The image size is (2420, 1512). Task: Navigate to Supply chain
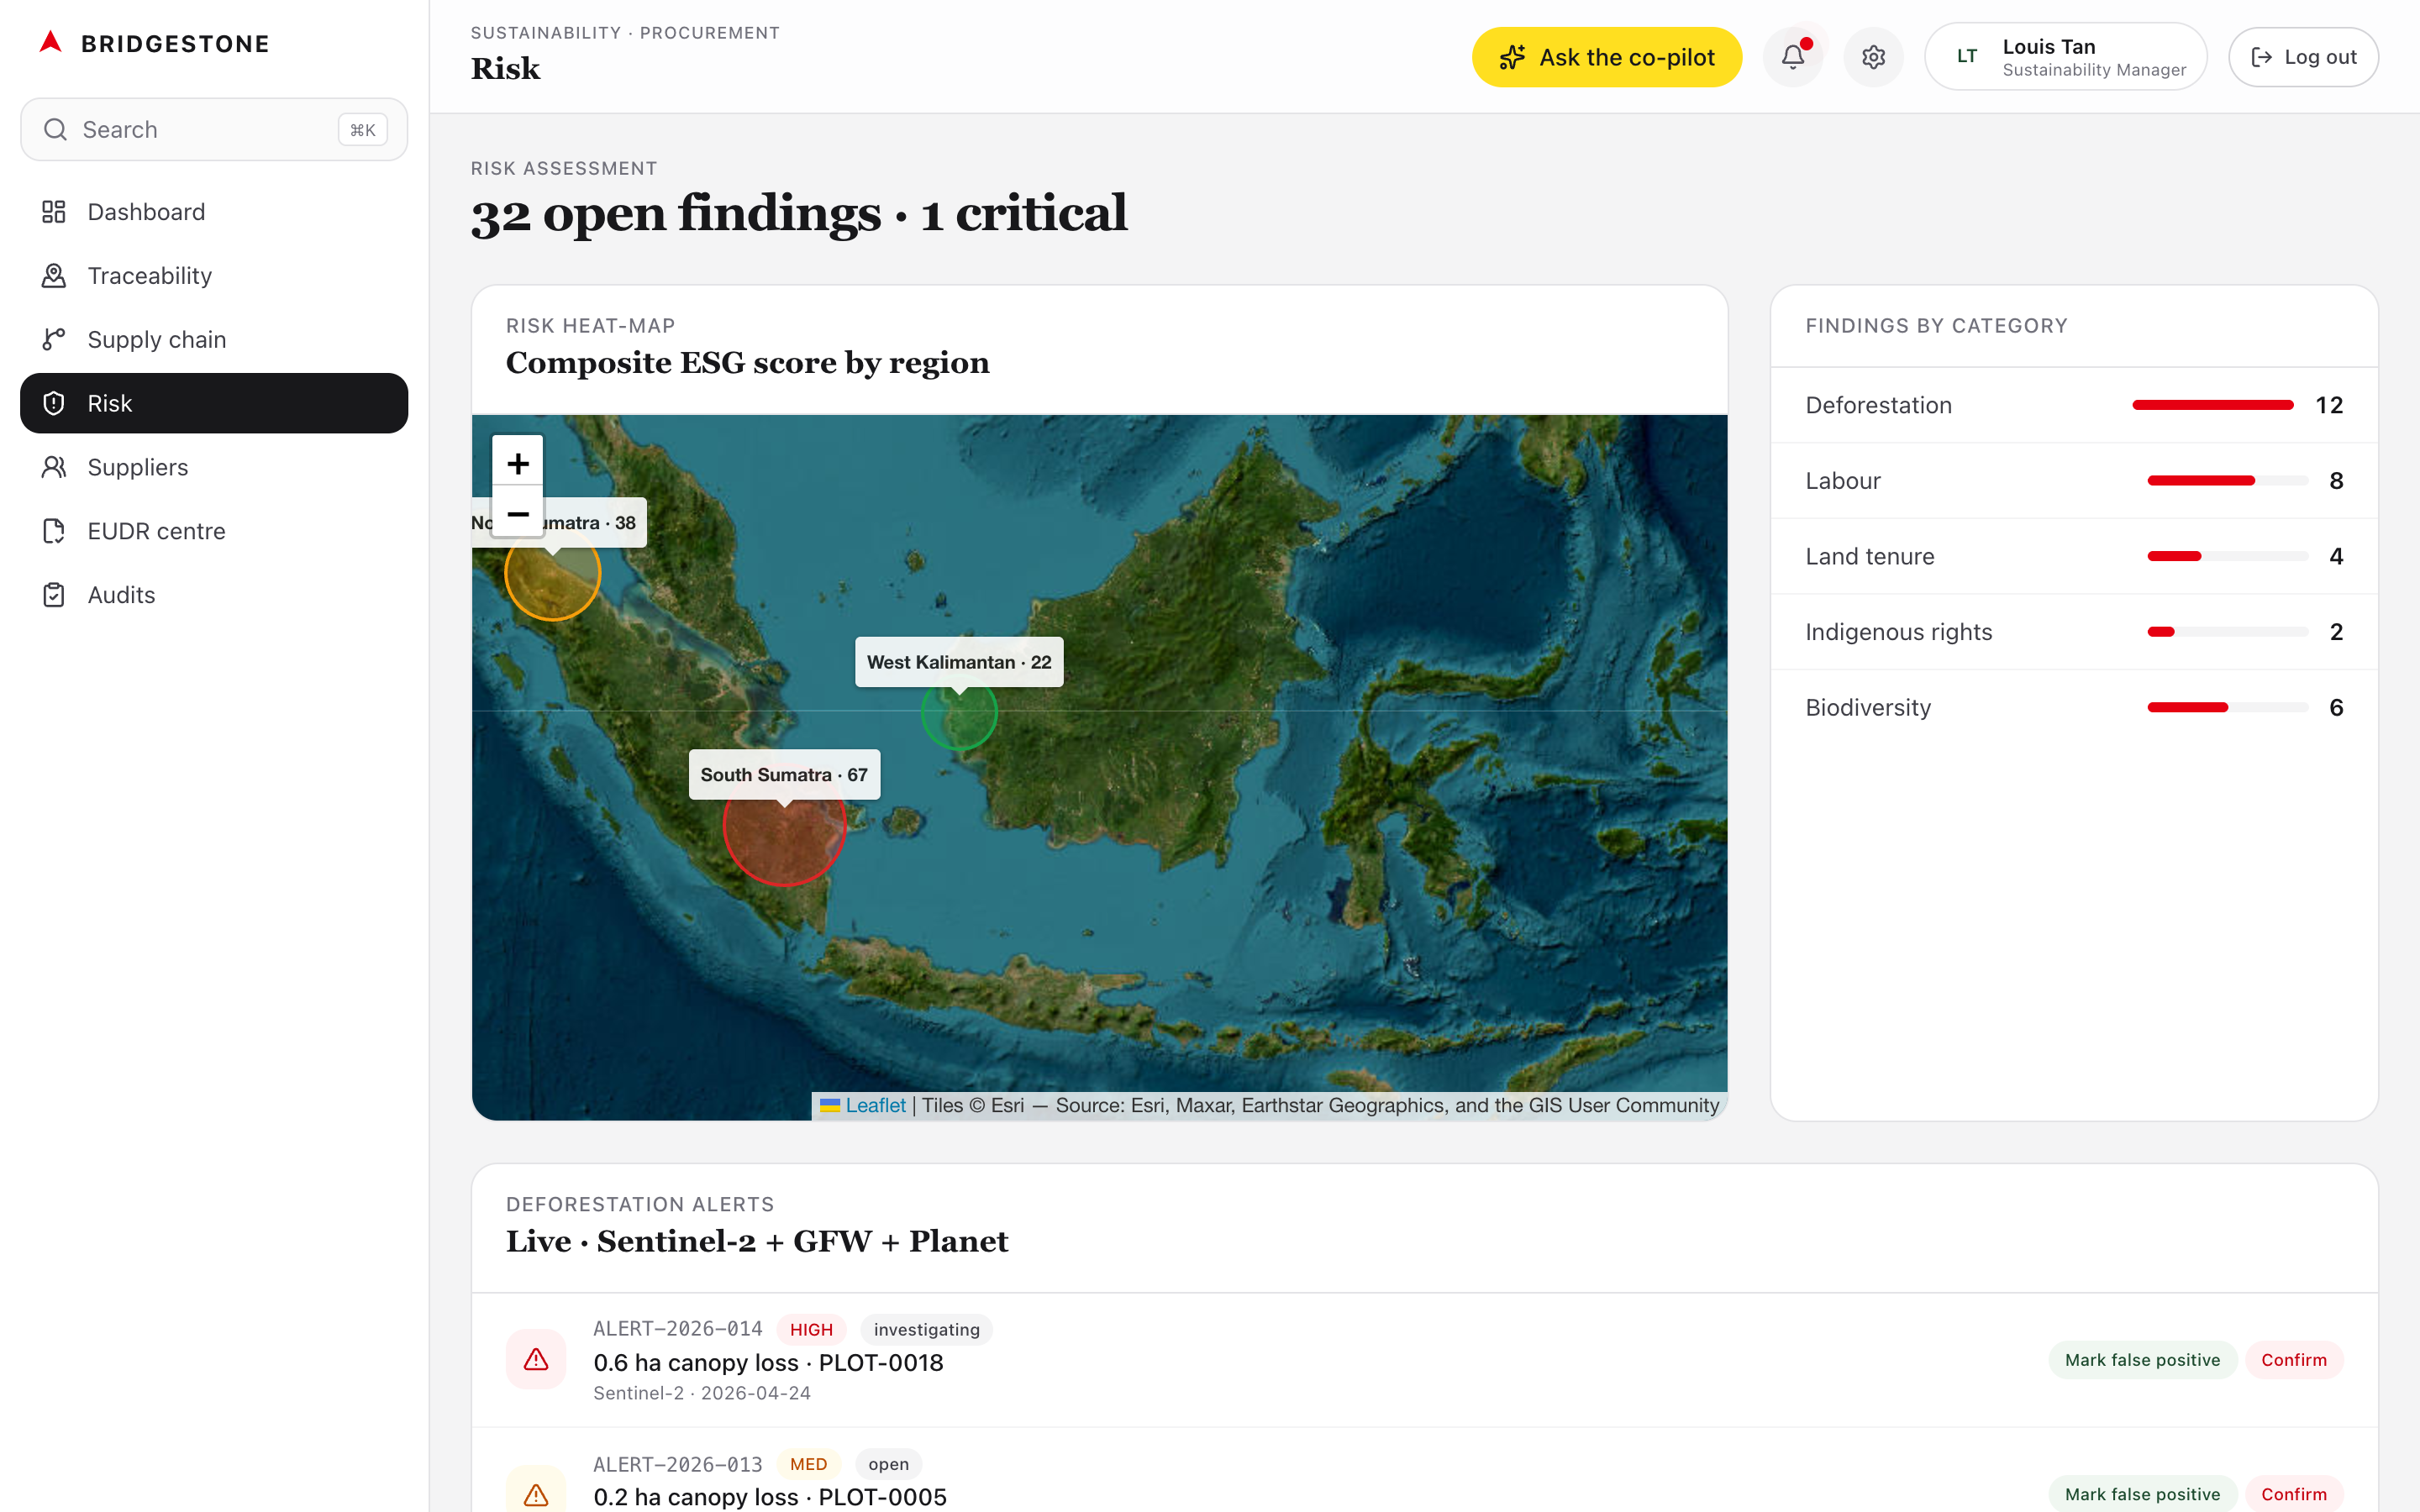pyautogui.click(x=156, y=340)
